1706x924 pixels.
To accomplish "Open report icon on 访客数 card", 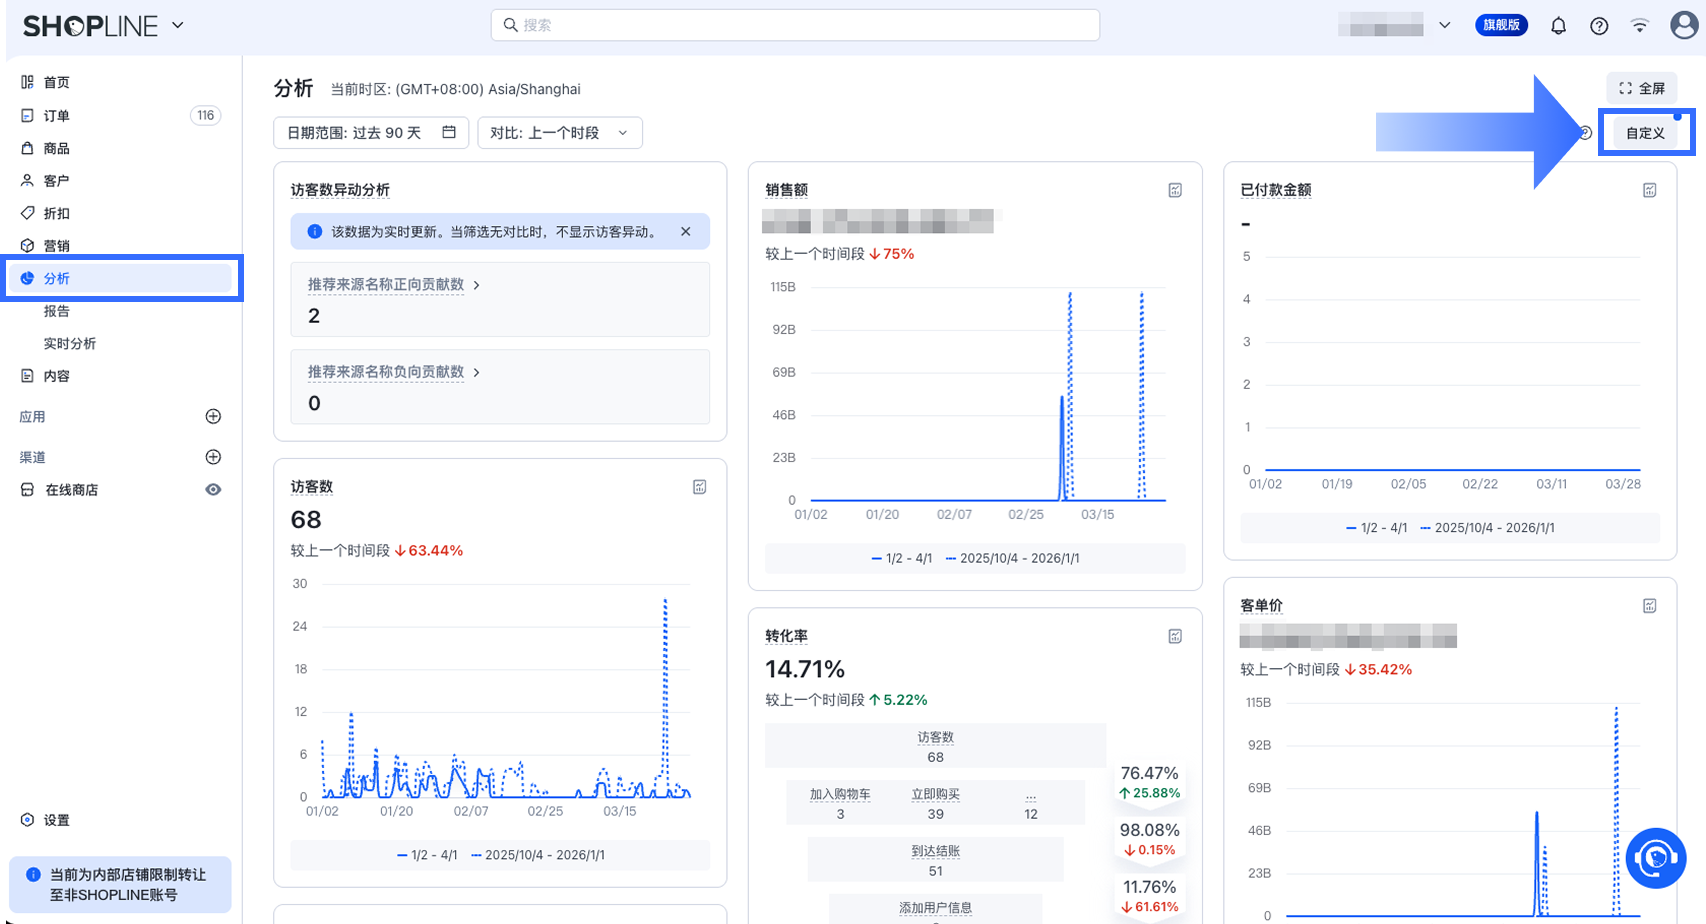I will [700, 487].
